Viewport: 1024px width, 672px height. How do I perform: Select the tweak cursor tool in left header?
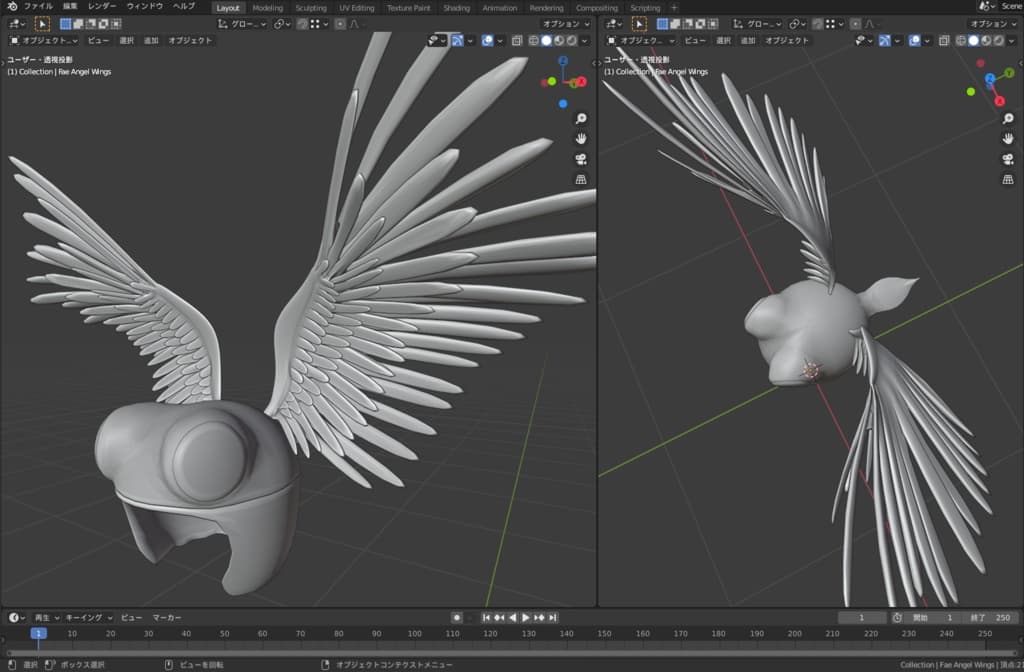click(42, 23)
